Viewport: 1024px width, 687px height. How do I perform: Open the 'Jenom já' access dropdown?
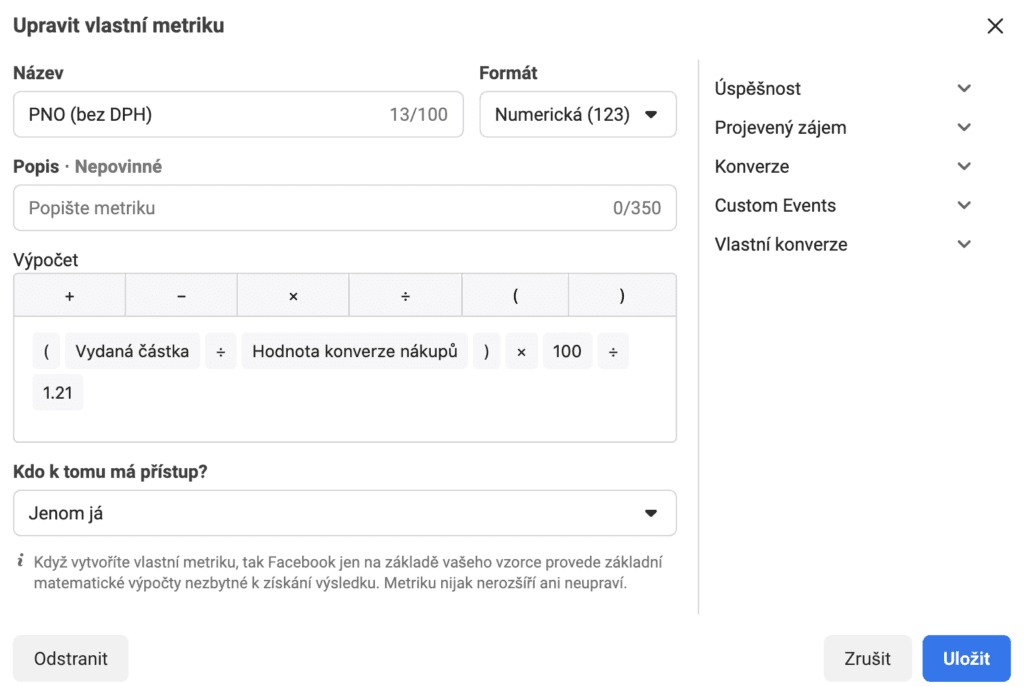coord(344,512)
